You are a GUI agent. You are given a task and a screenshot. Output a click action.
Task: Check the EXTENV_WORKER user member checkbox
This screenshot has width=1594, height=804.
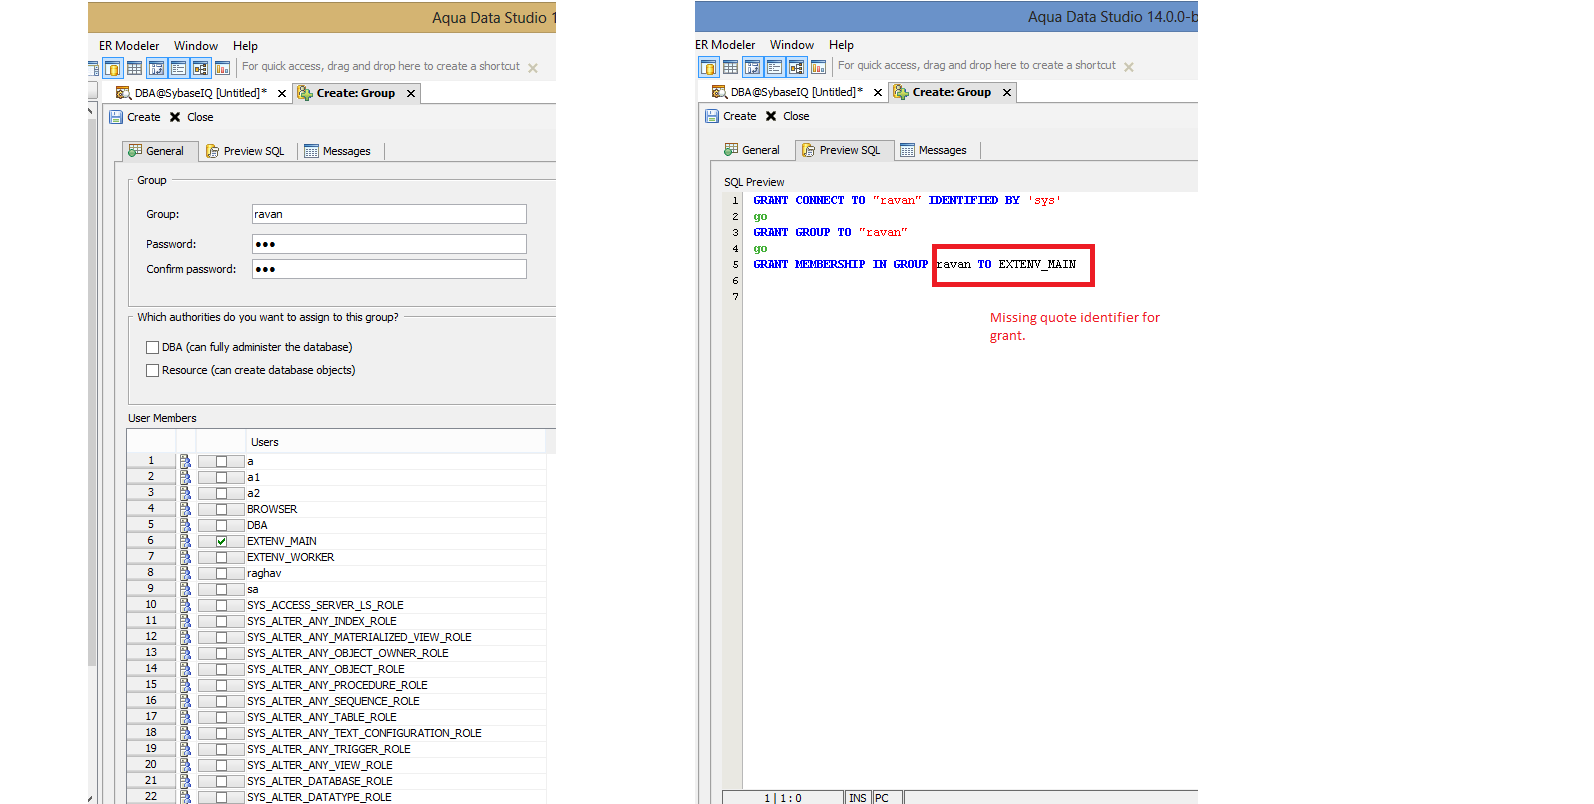pos(221,557)
